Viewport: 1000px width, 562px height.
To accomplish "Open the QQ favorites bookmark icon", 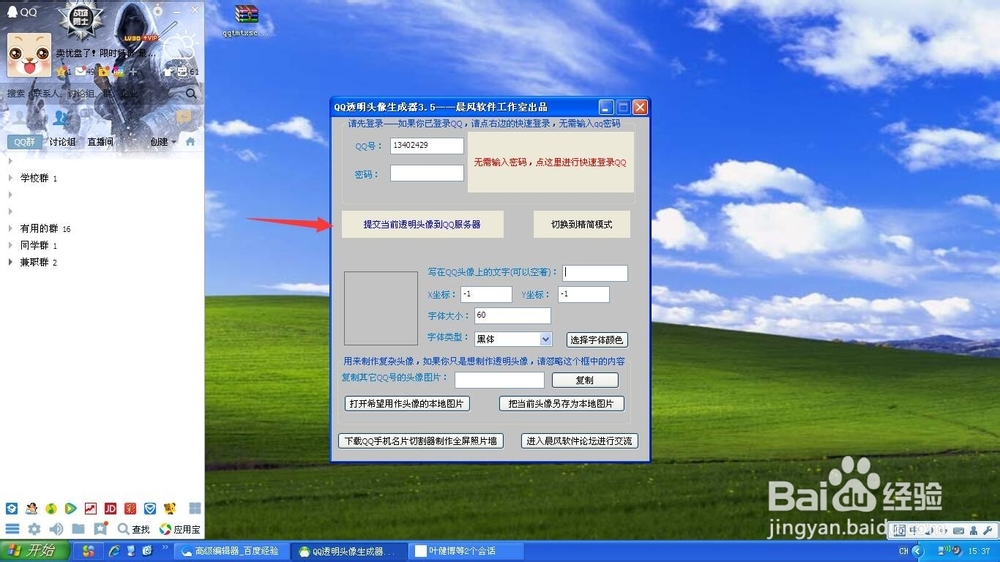I will click(x=100, y=529).
